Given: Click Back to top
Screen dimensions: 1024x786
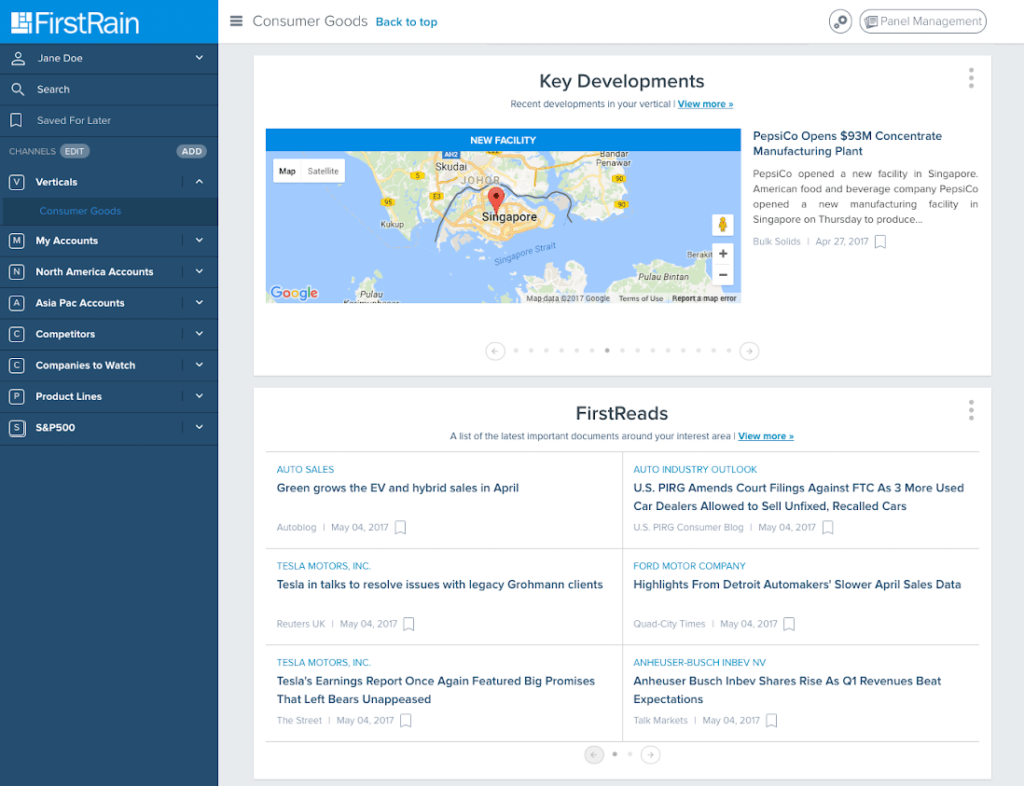Looking at the screenshot, I should click(x=406, y=21).
